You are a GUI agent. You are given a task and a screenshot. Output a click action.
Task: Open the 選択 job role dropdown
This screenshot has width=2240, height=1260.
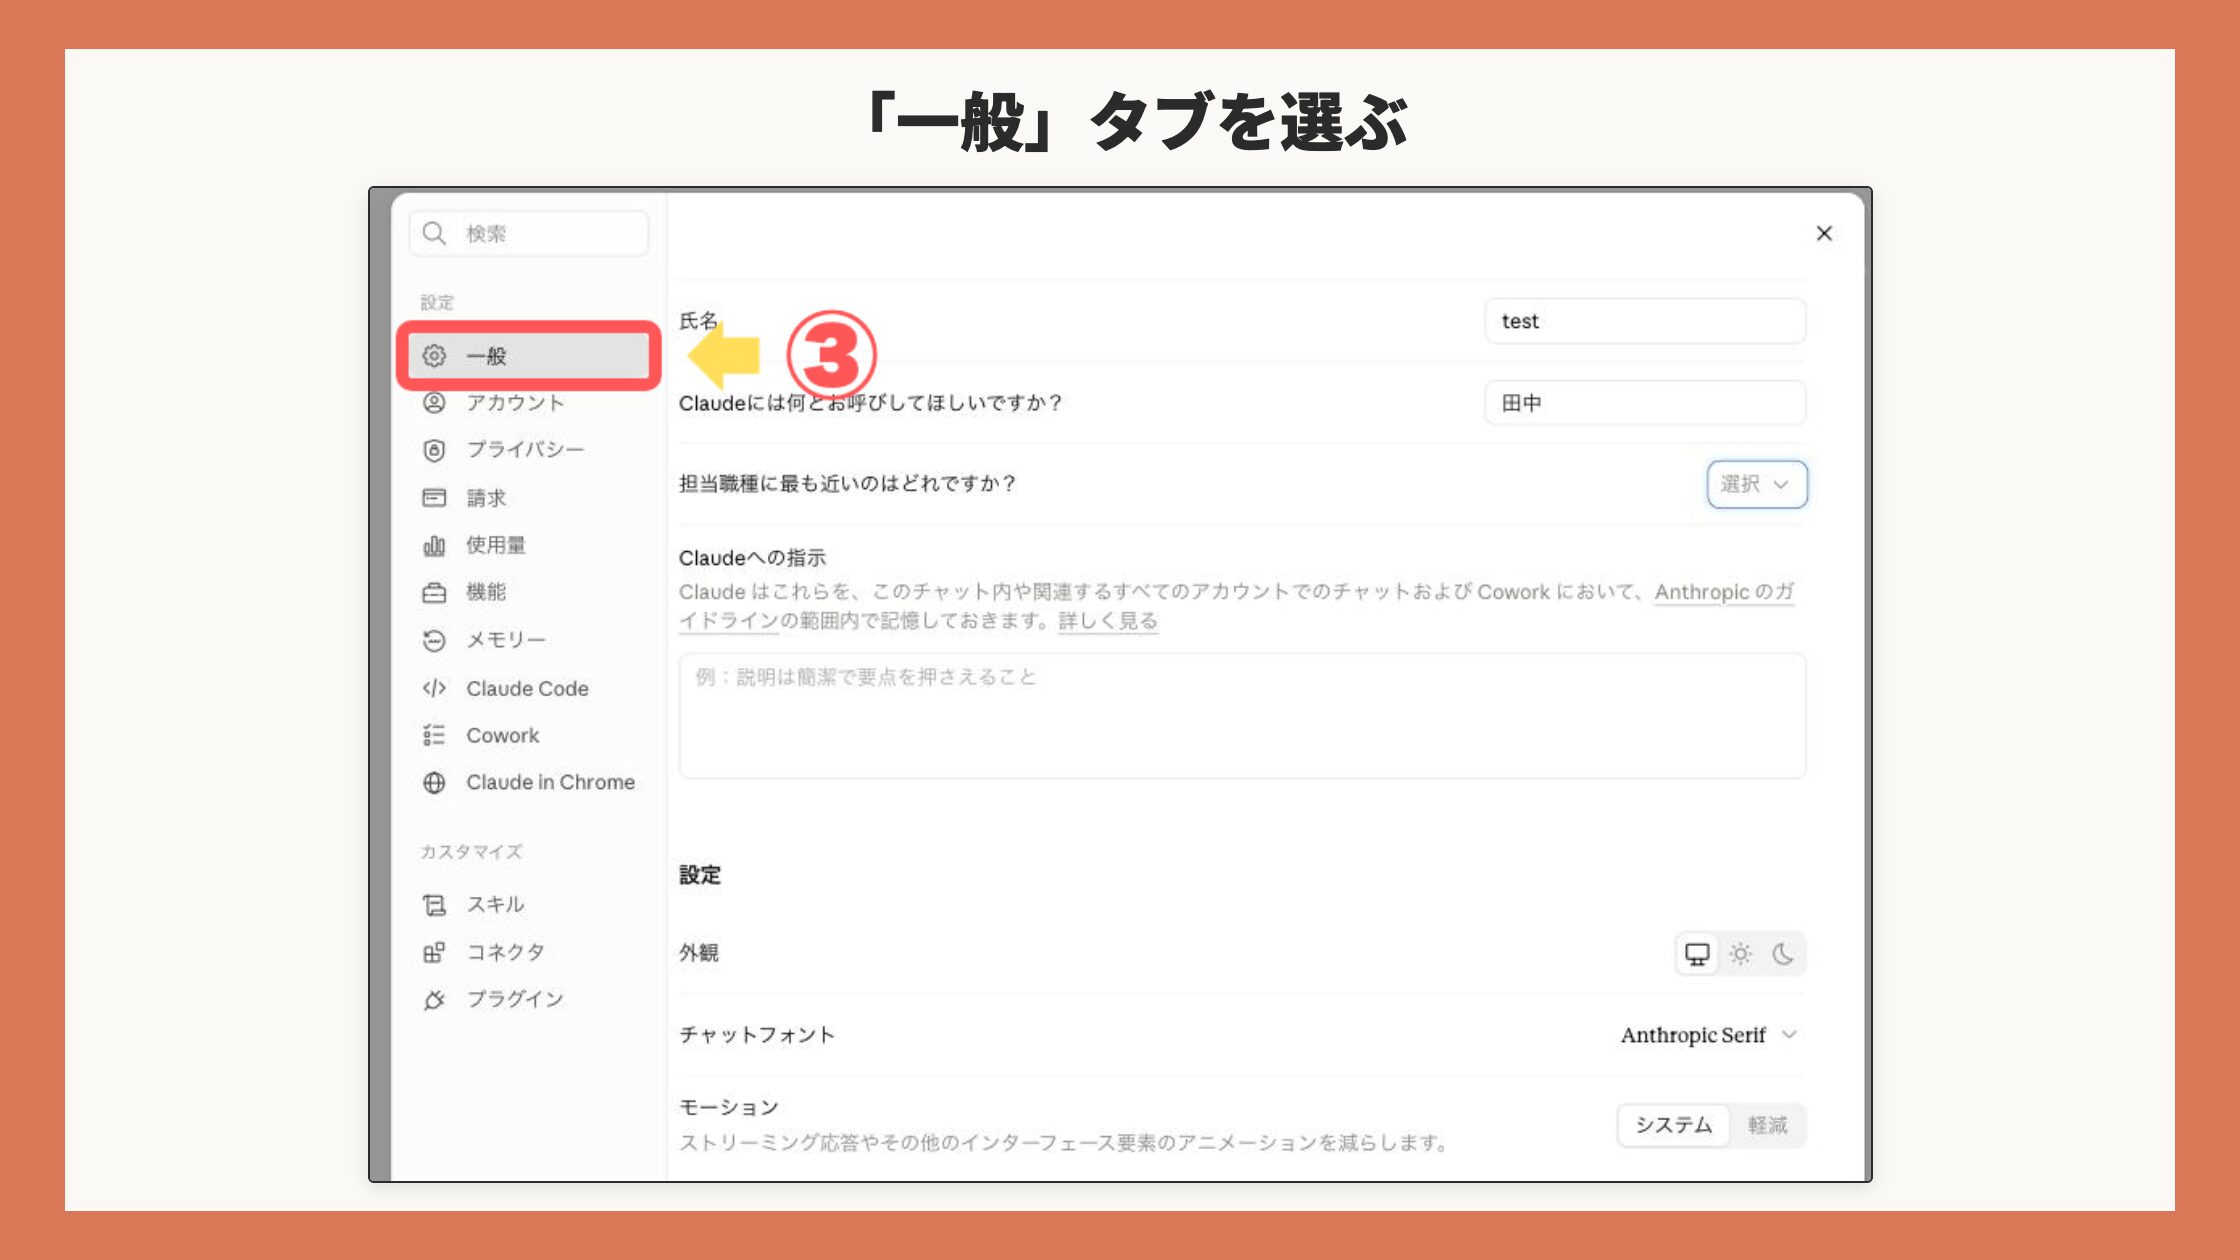[x=1757, y=484]
